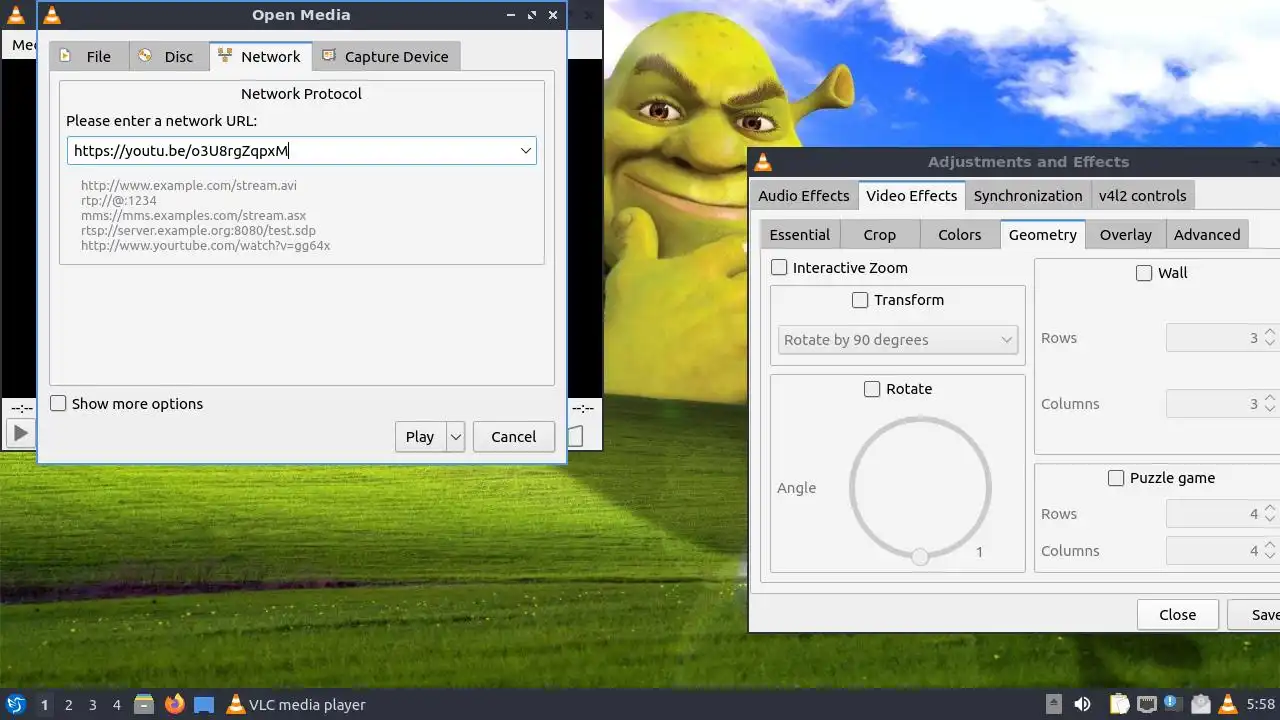This screenshot has height=720, width=1280.
Task: Launch Firefox from the taskbar
Action: click(174, 704)
